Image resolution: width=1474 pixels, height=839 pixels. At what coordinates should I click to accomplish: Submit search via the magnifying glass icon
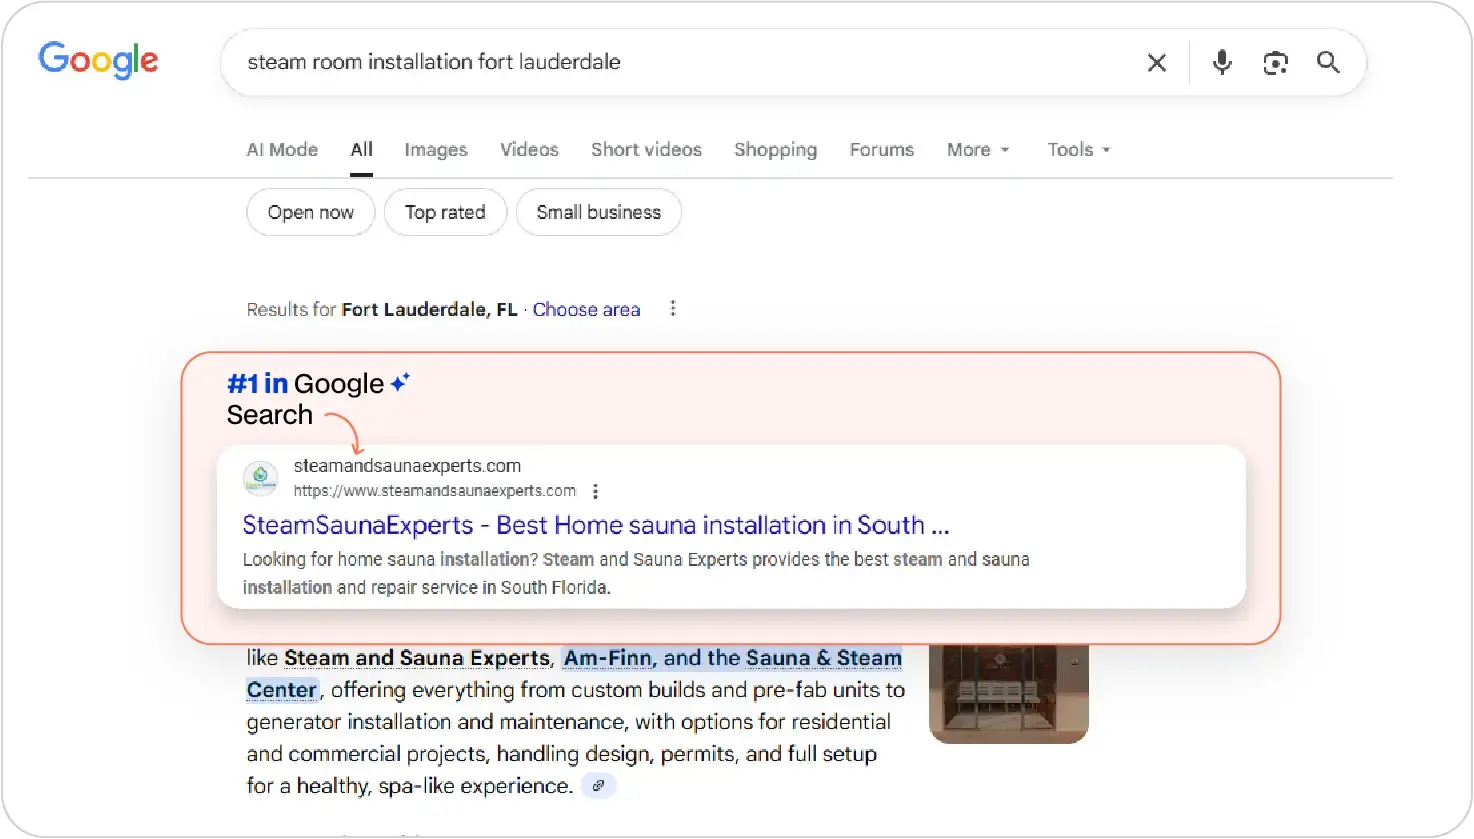point(1328,62)
